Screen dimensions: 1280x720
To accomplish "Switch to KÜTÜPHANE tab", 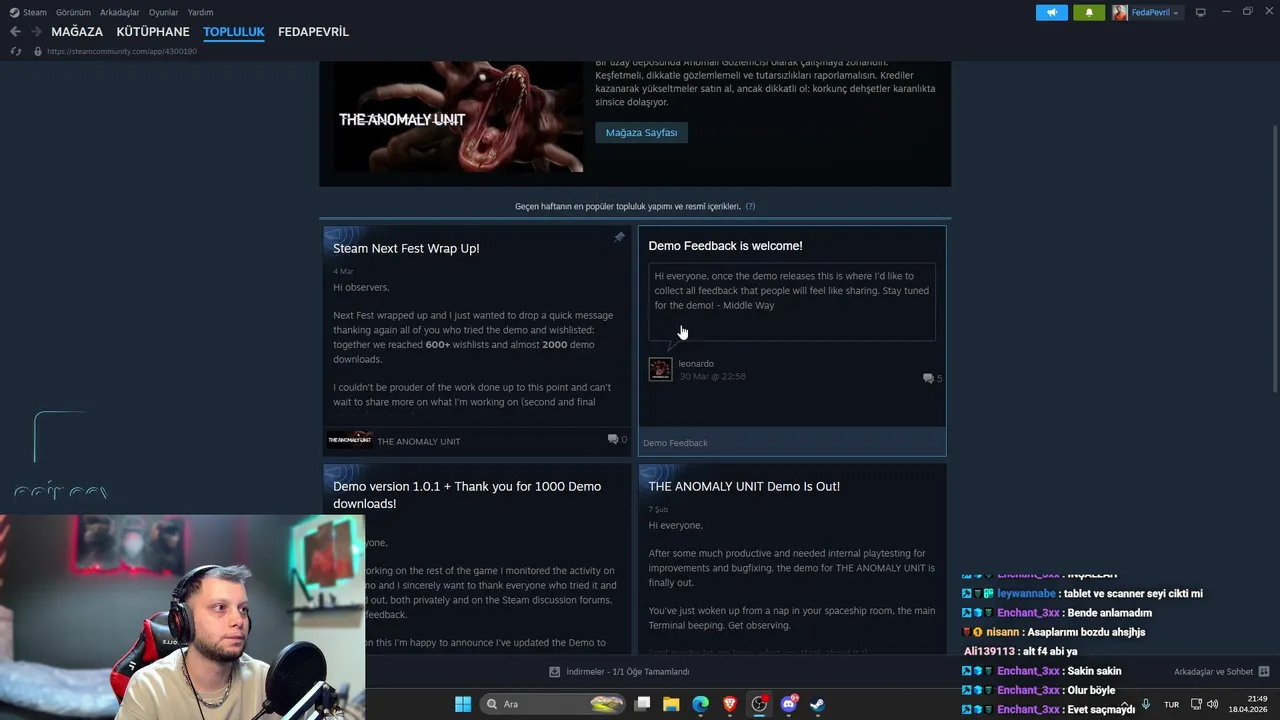I will [x=153, y=32].
